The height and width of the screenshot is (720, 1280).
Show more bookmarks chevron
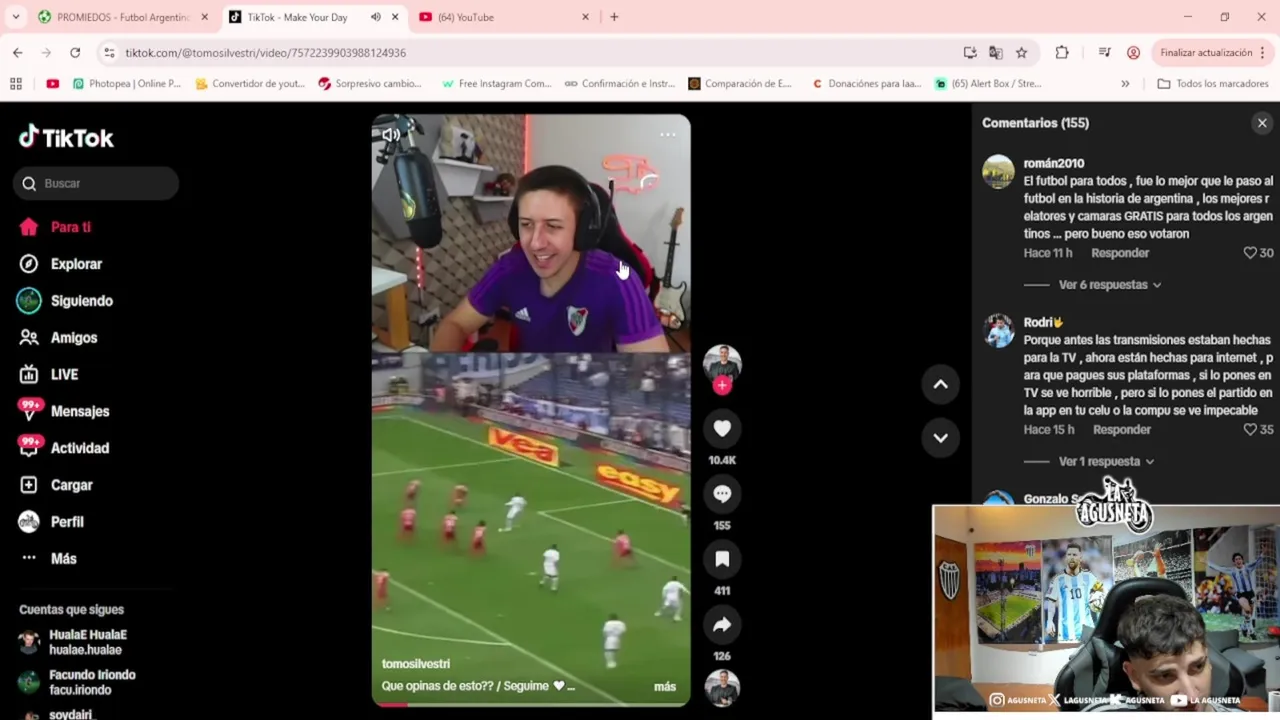[1125, 84]
